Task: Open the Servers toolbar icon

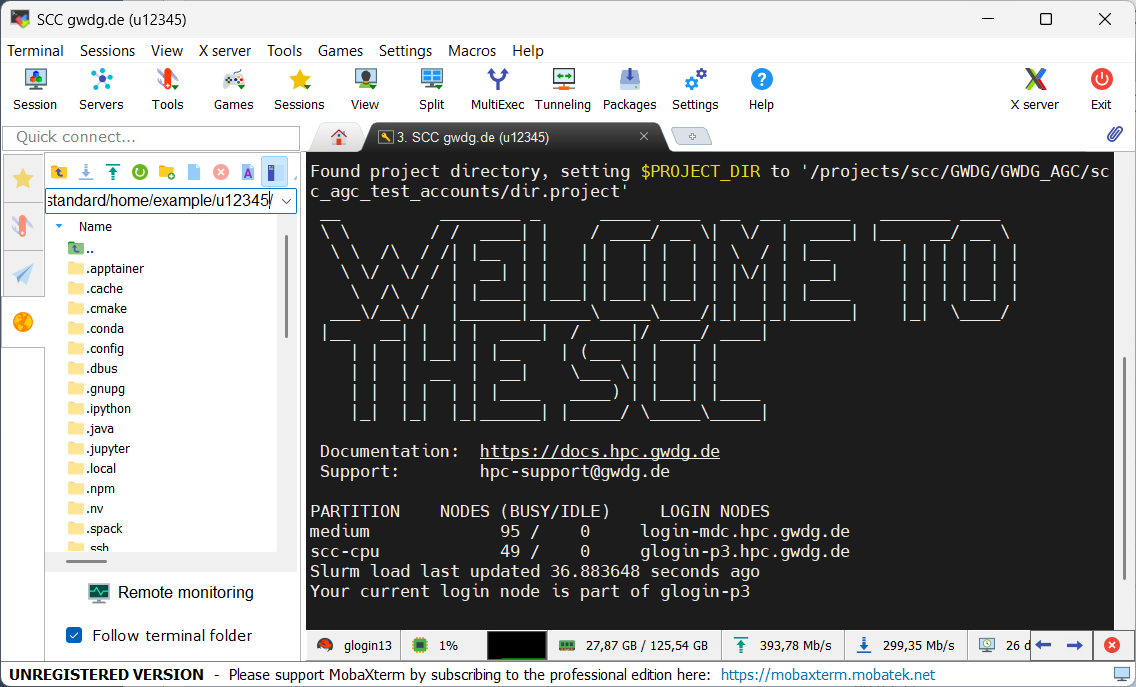Action: click(101, 88)
